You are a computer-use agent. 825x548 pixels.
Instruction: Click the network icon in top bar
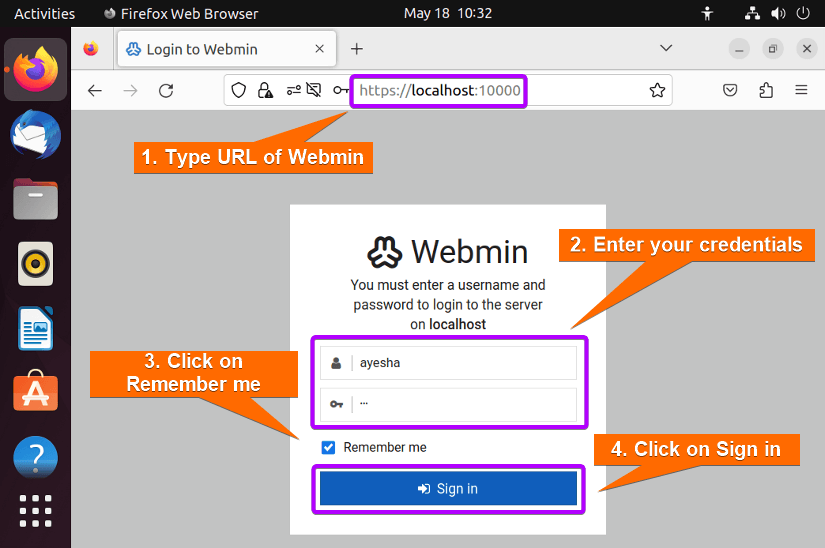click(x=752, y=13)
